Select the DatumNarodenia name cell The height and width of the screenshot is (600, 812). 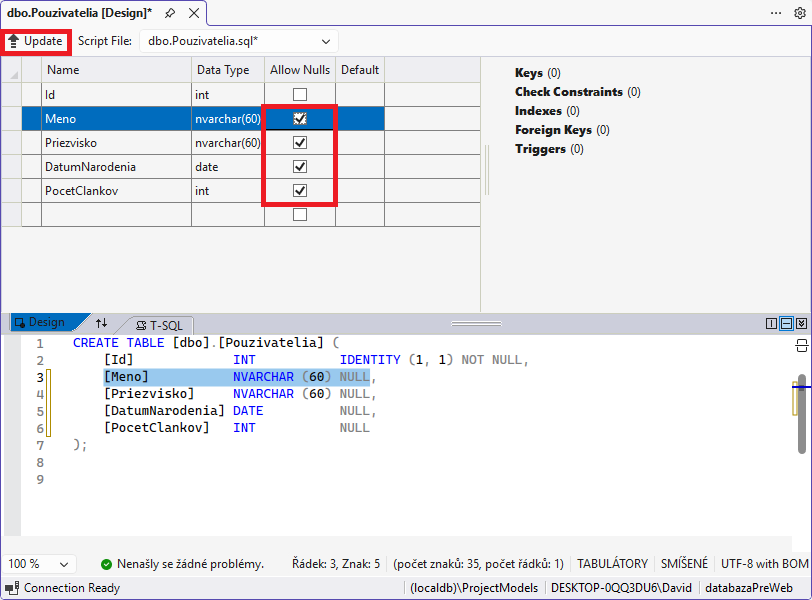click(x=117, y=167)
